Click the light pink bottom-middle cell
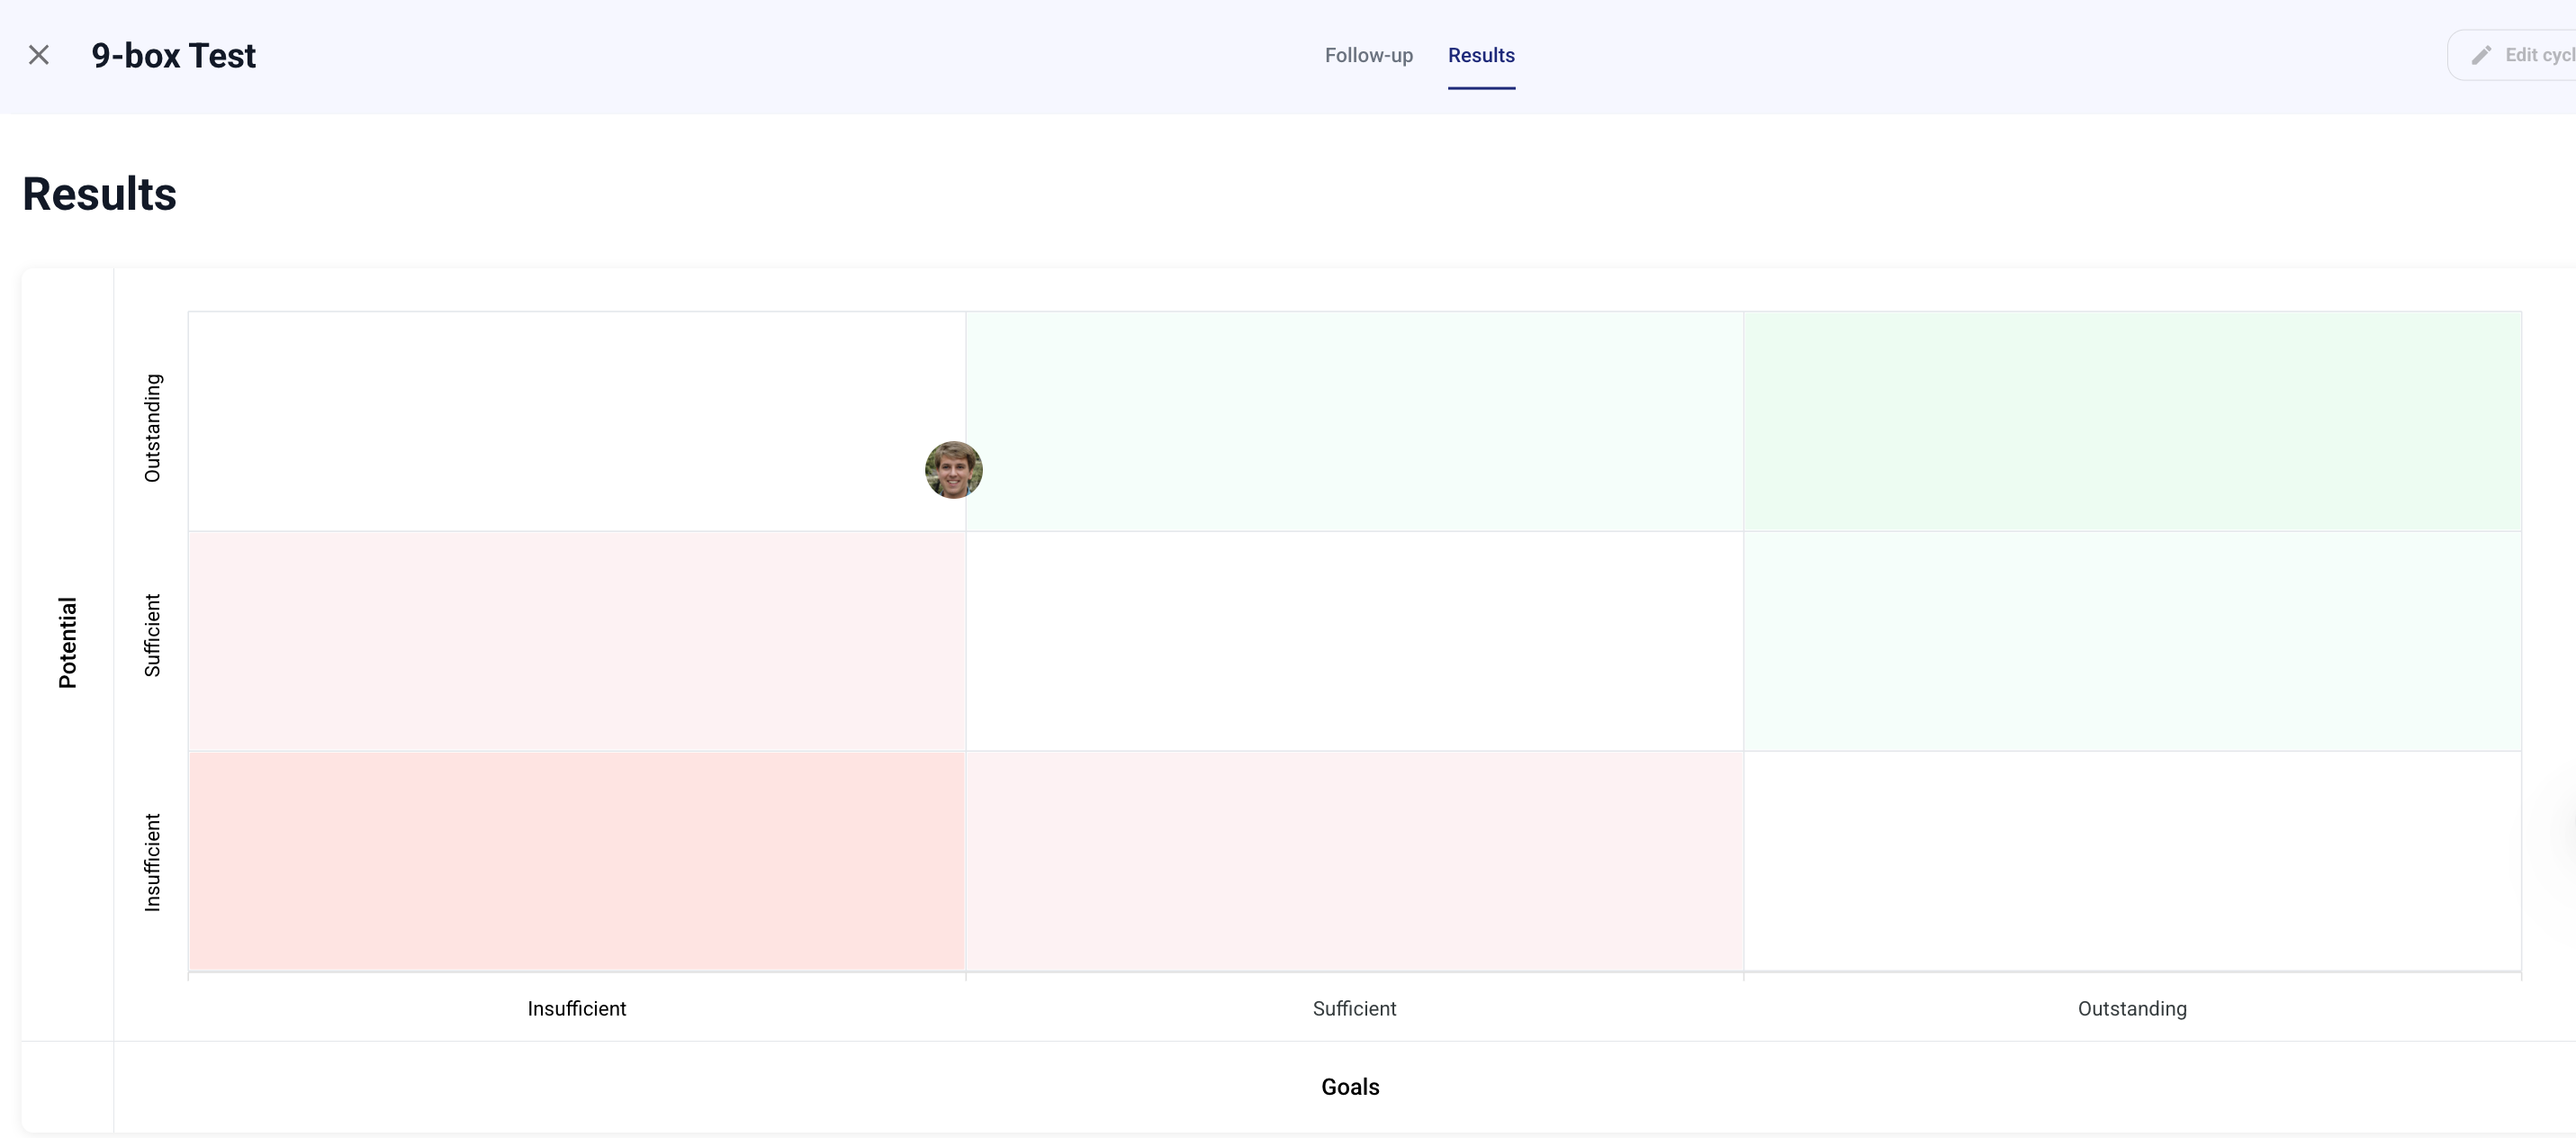 tap(1354, 860)
